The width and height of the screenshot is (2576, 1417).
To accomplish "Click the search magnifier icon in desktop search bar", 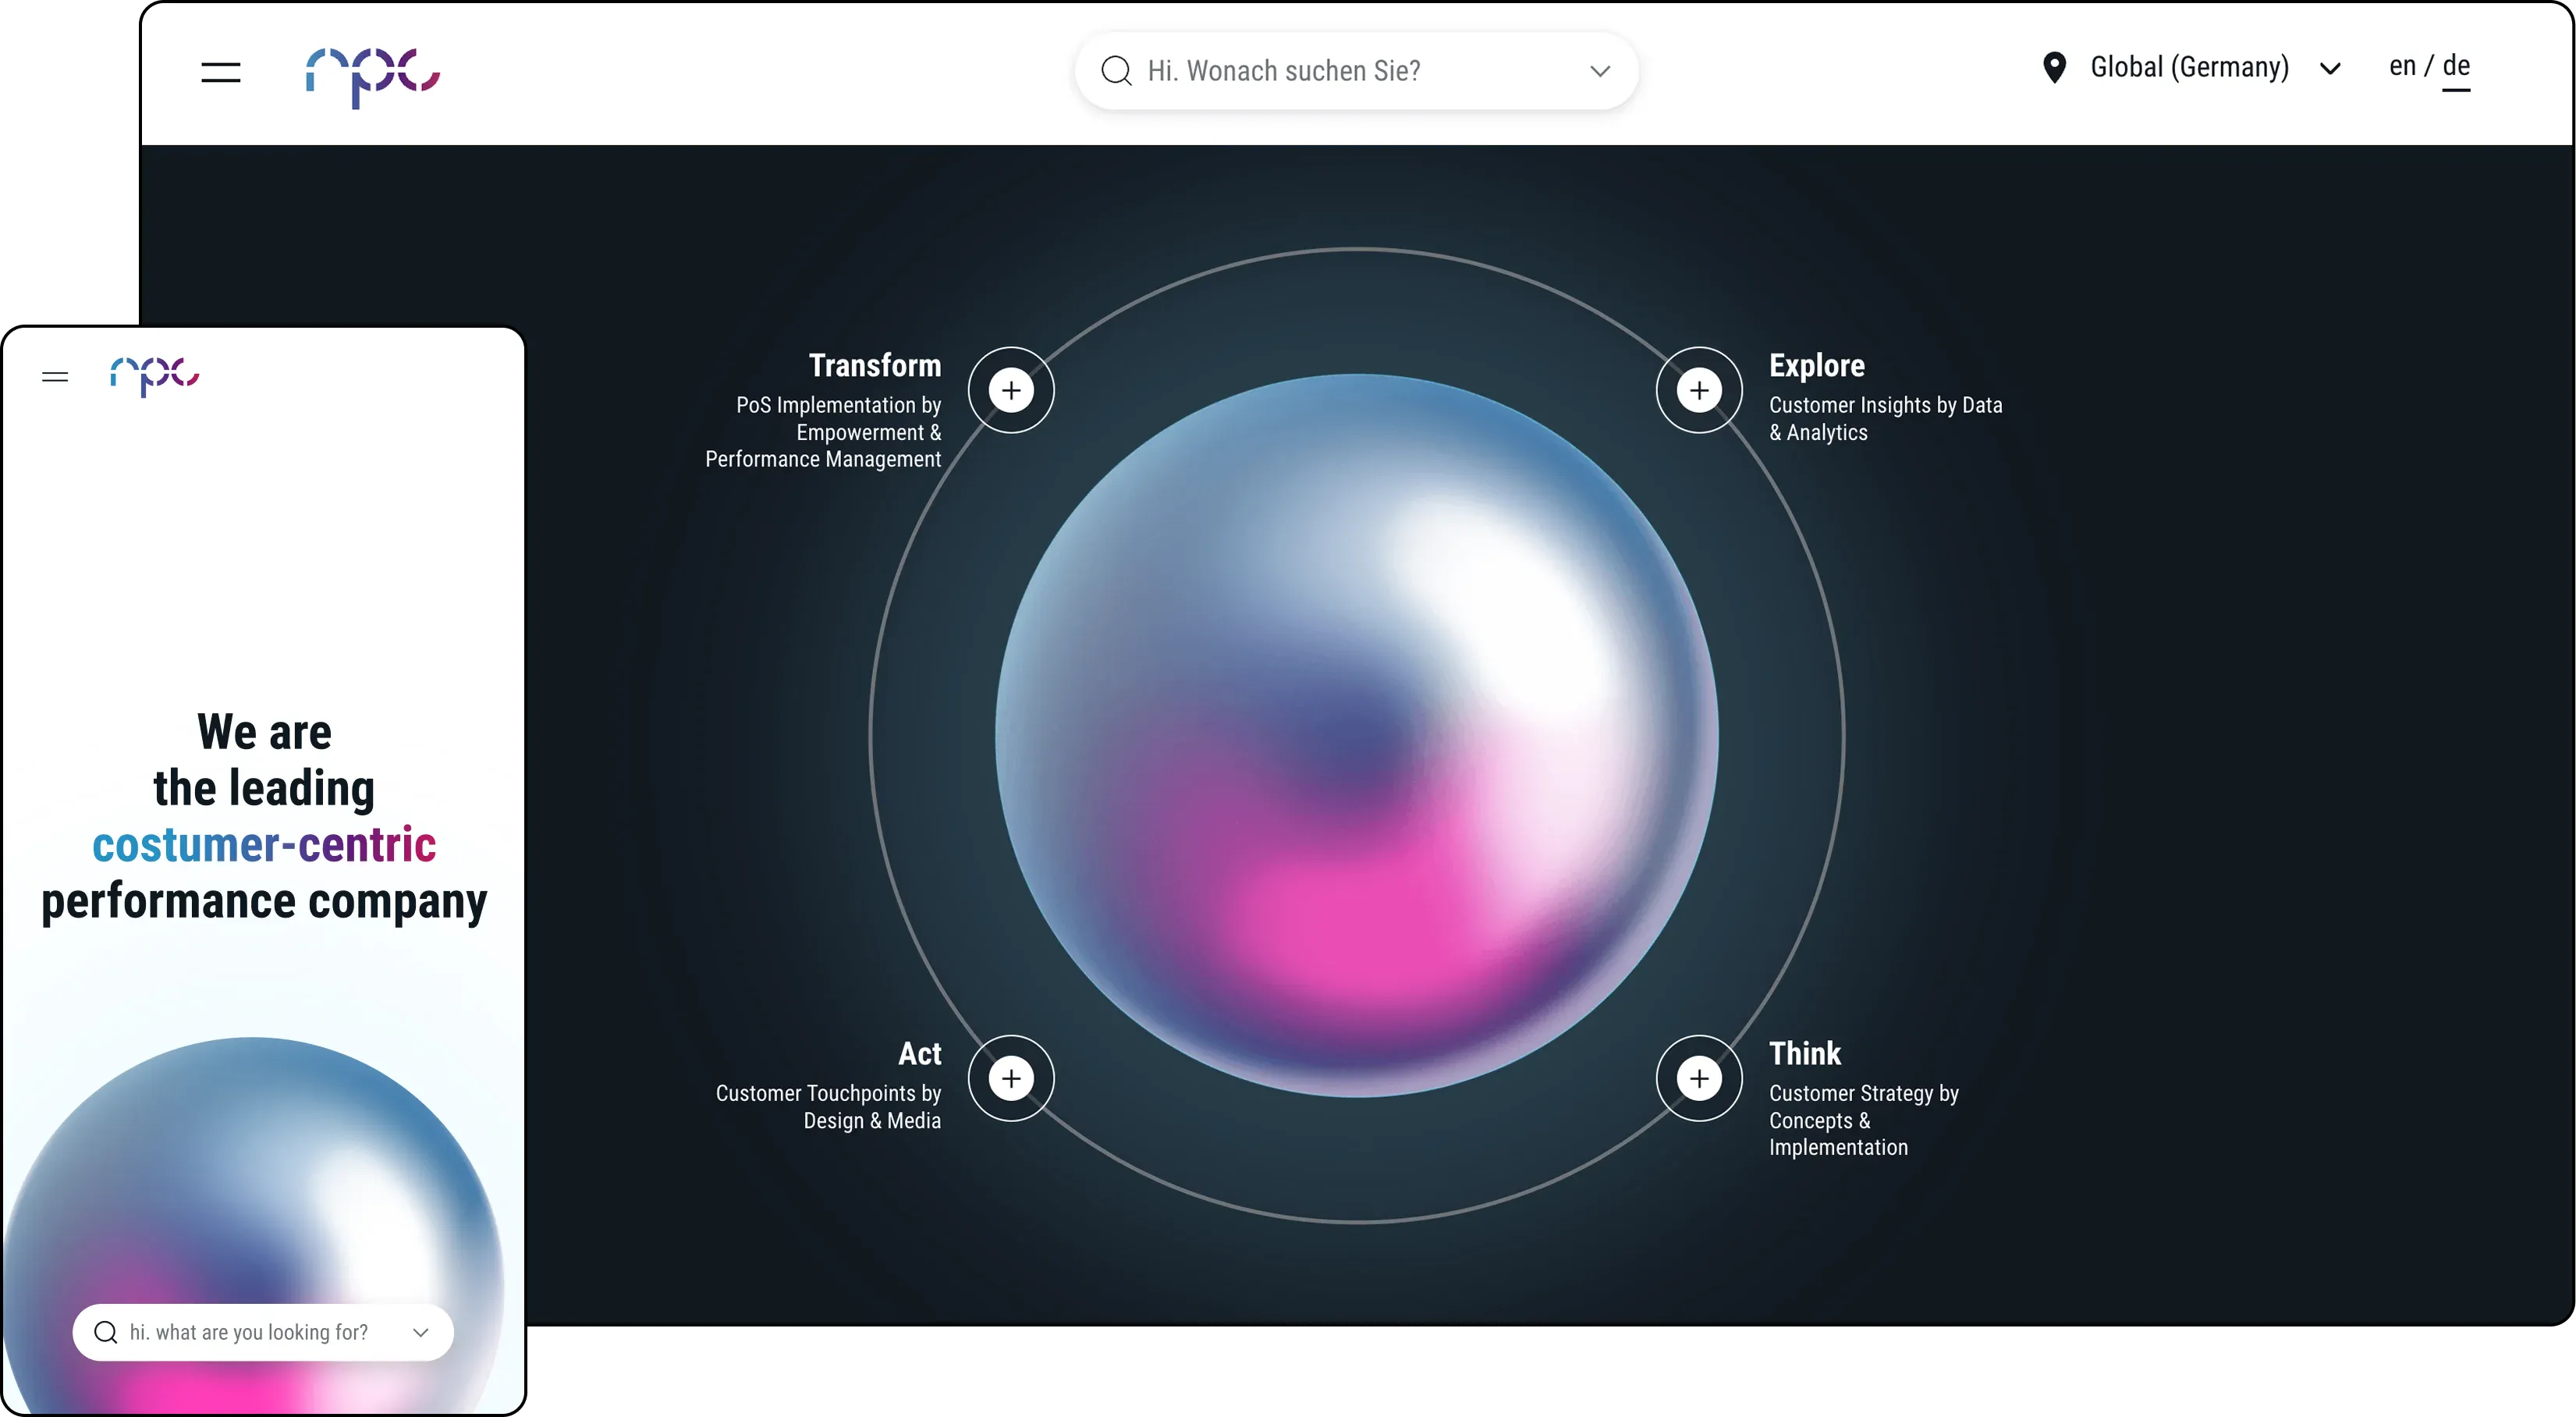I will (1116, 71).
